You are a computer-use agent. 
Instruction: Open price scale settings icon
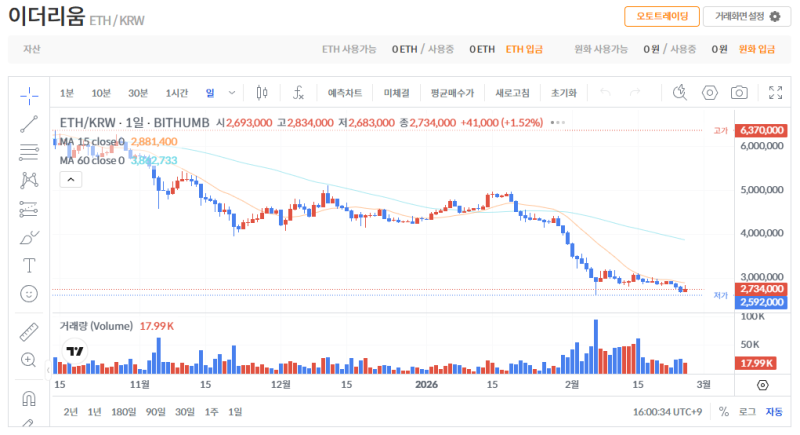(x=763, y=385)
